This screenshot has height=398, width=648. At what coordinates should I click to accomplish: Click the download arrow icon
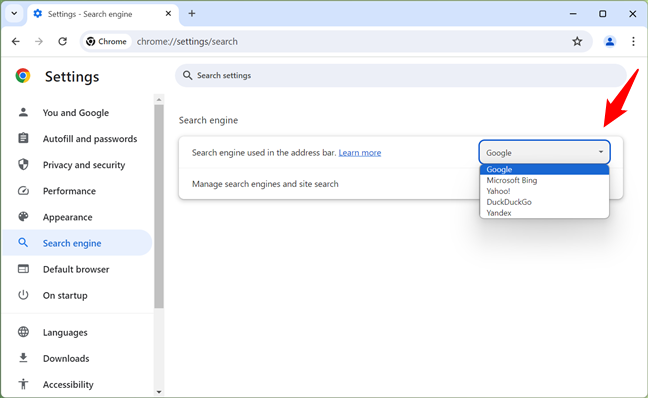[x=23, y=357]
